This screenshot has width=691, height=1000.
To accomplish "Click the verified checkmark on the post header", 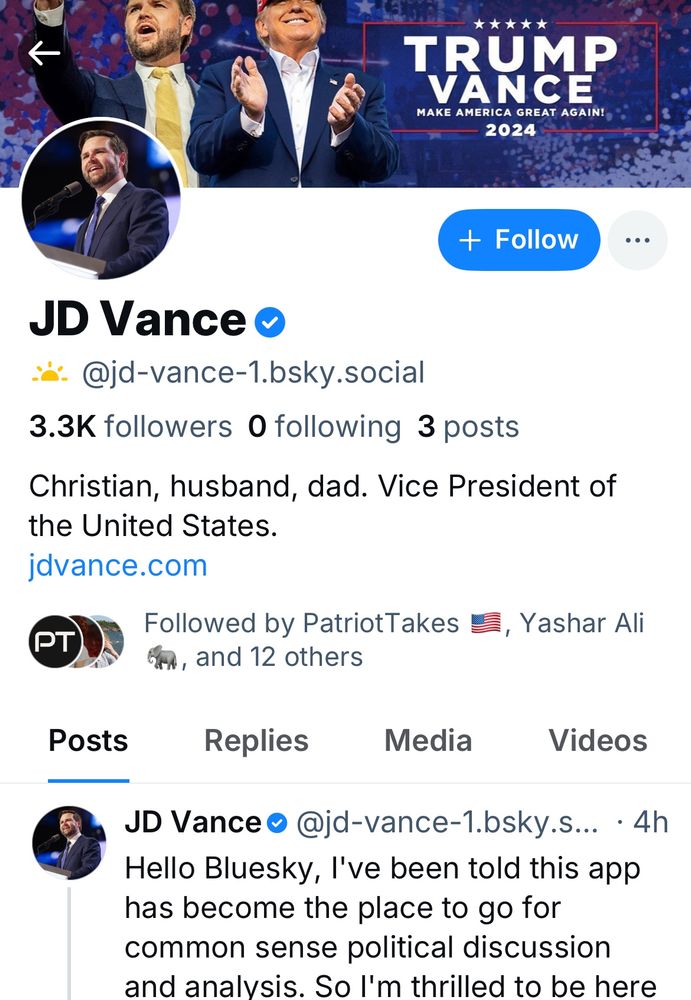I will click(279, 821).
